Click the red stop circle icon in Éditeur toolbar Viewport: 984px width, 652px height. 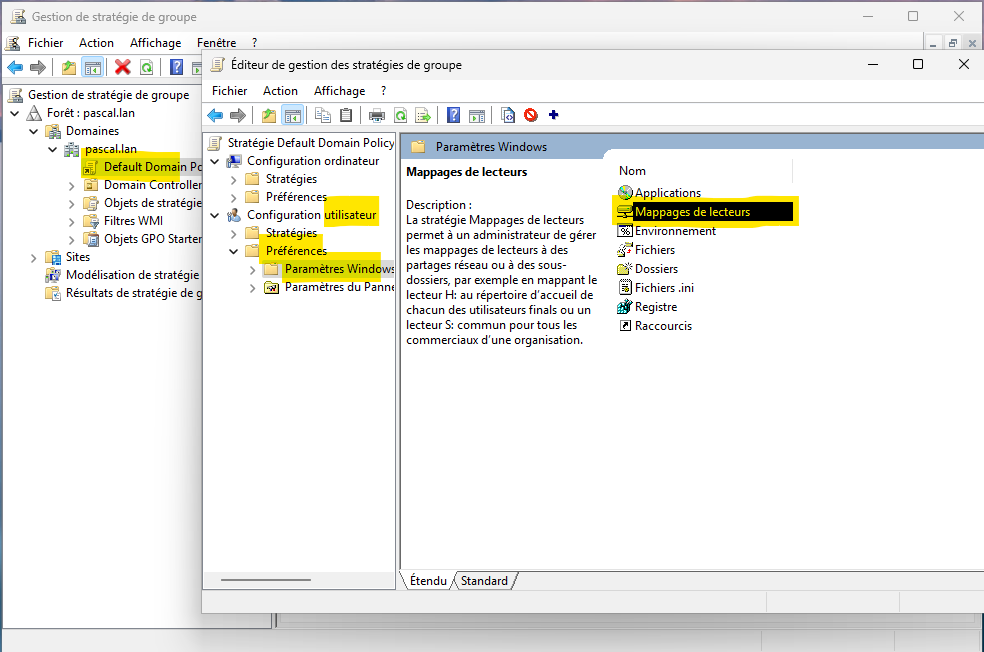coord(531,115)
